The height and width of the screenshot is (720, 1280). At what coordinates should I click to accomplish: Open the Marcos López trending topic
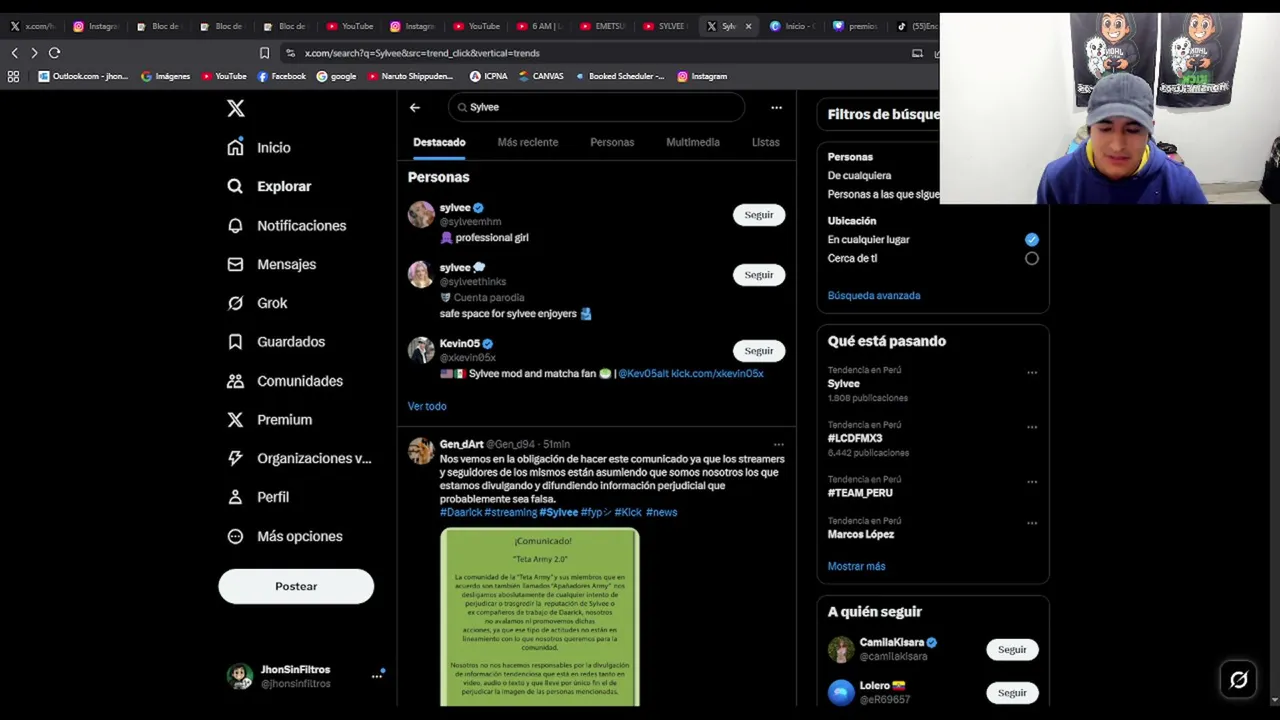(861, 534)
